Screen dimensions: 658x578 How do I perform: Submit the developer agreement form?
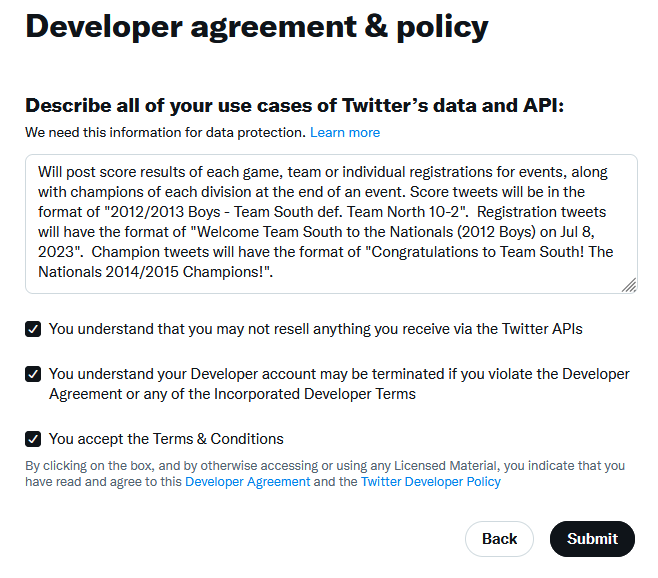592,539
